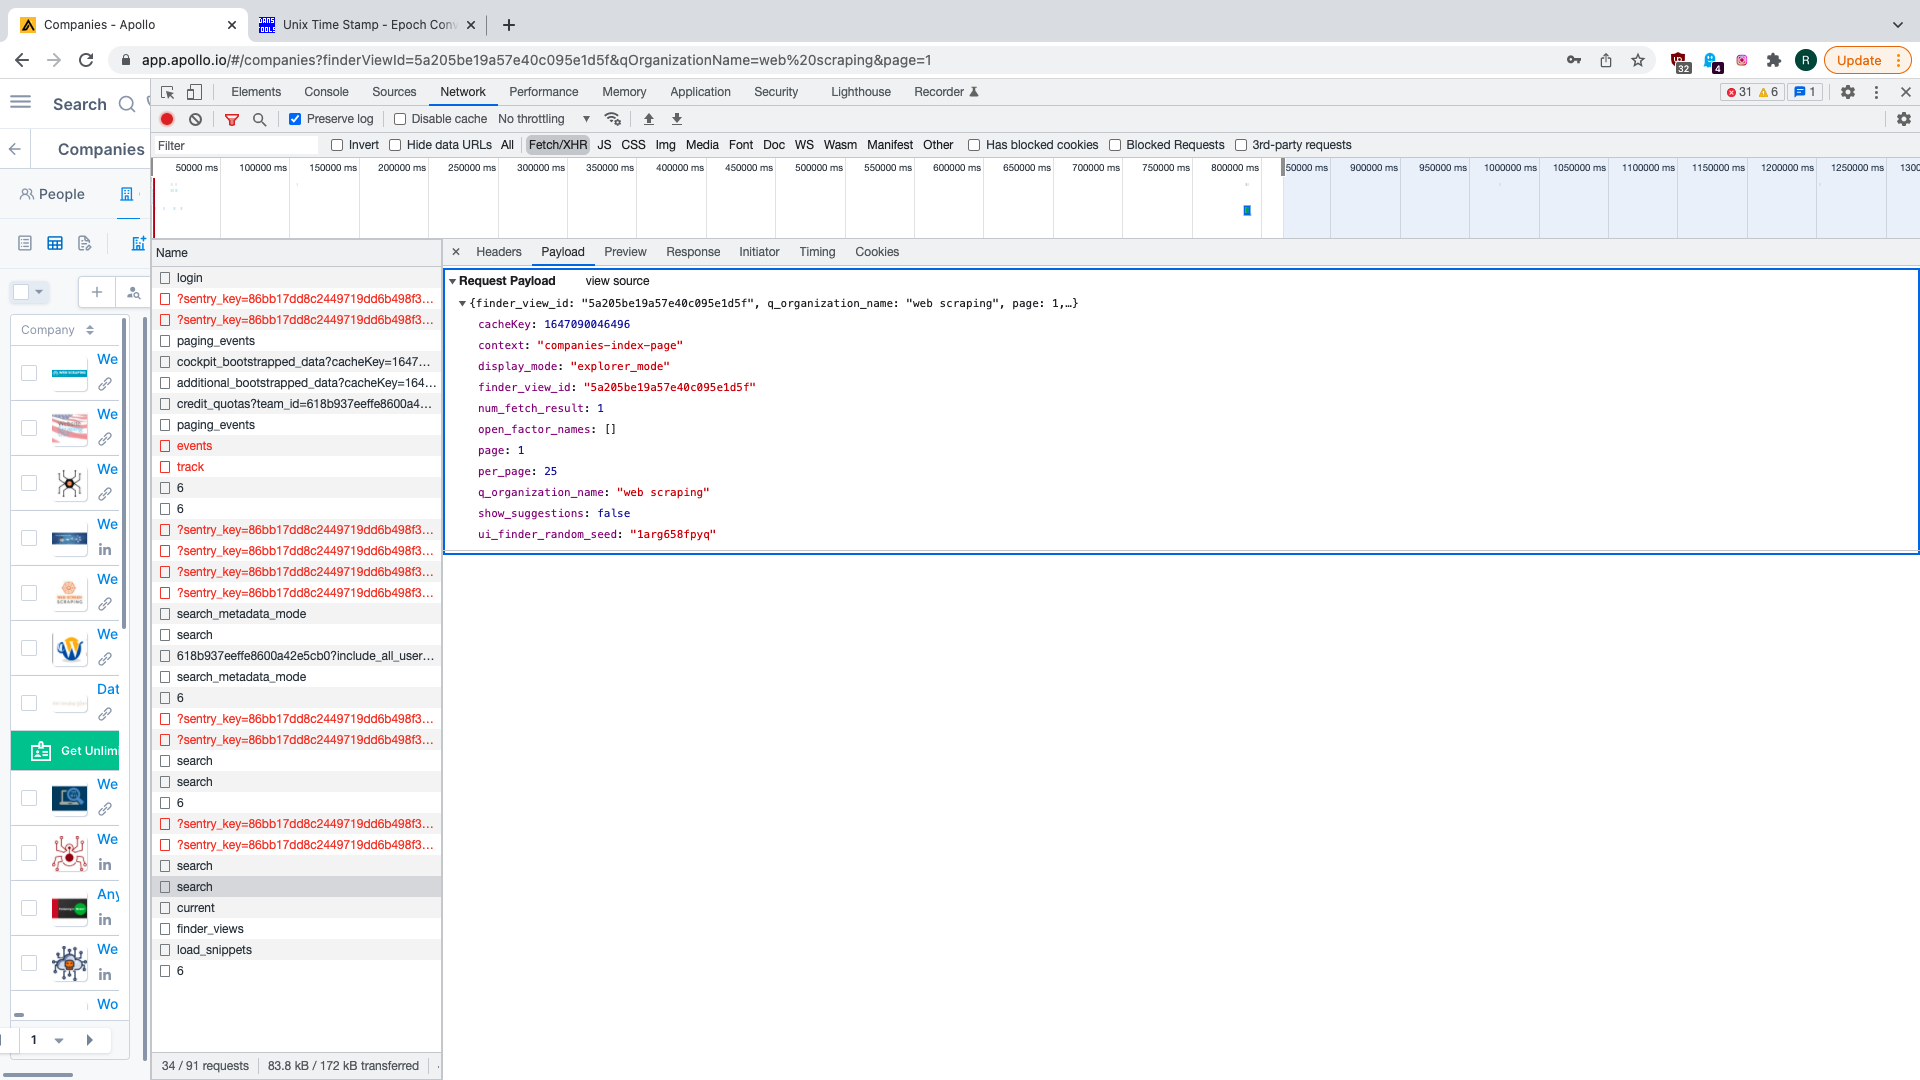Enable Has blocked cookies filter
Viewport: 1920px width, 1080px height.
point(974,145)
